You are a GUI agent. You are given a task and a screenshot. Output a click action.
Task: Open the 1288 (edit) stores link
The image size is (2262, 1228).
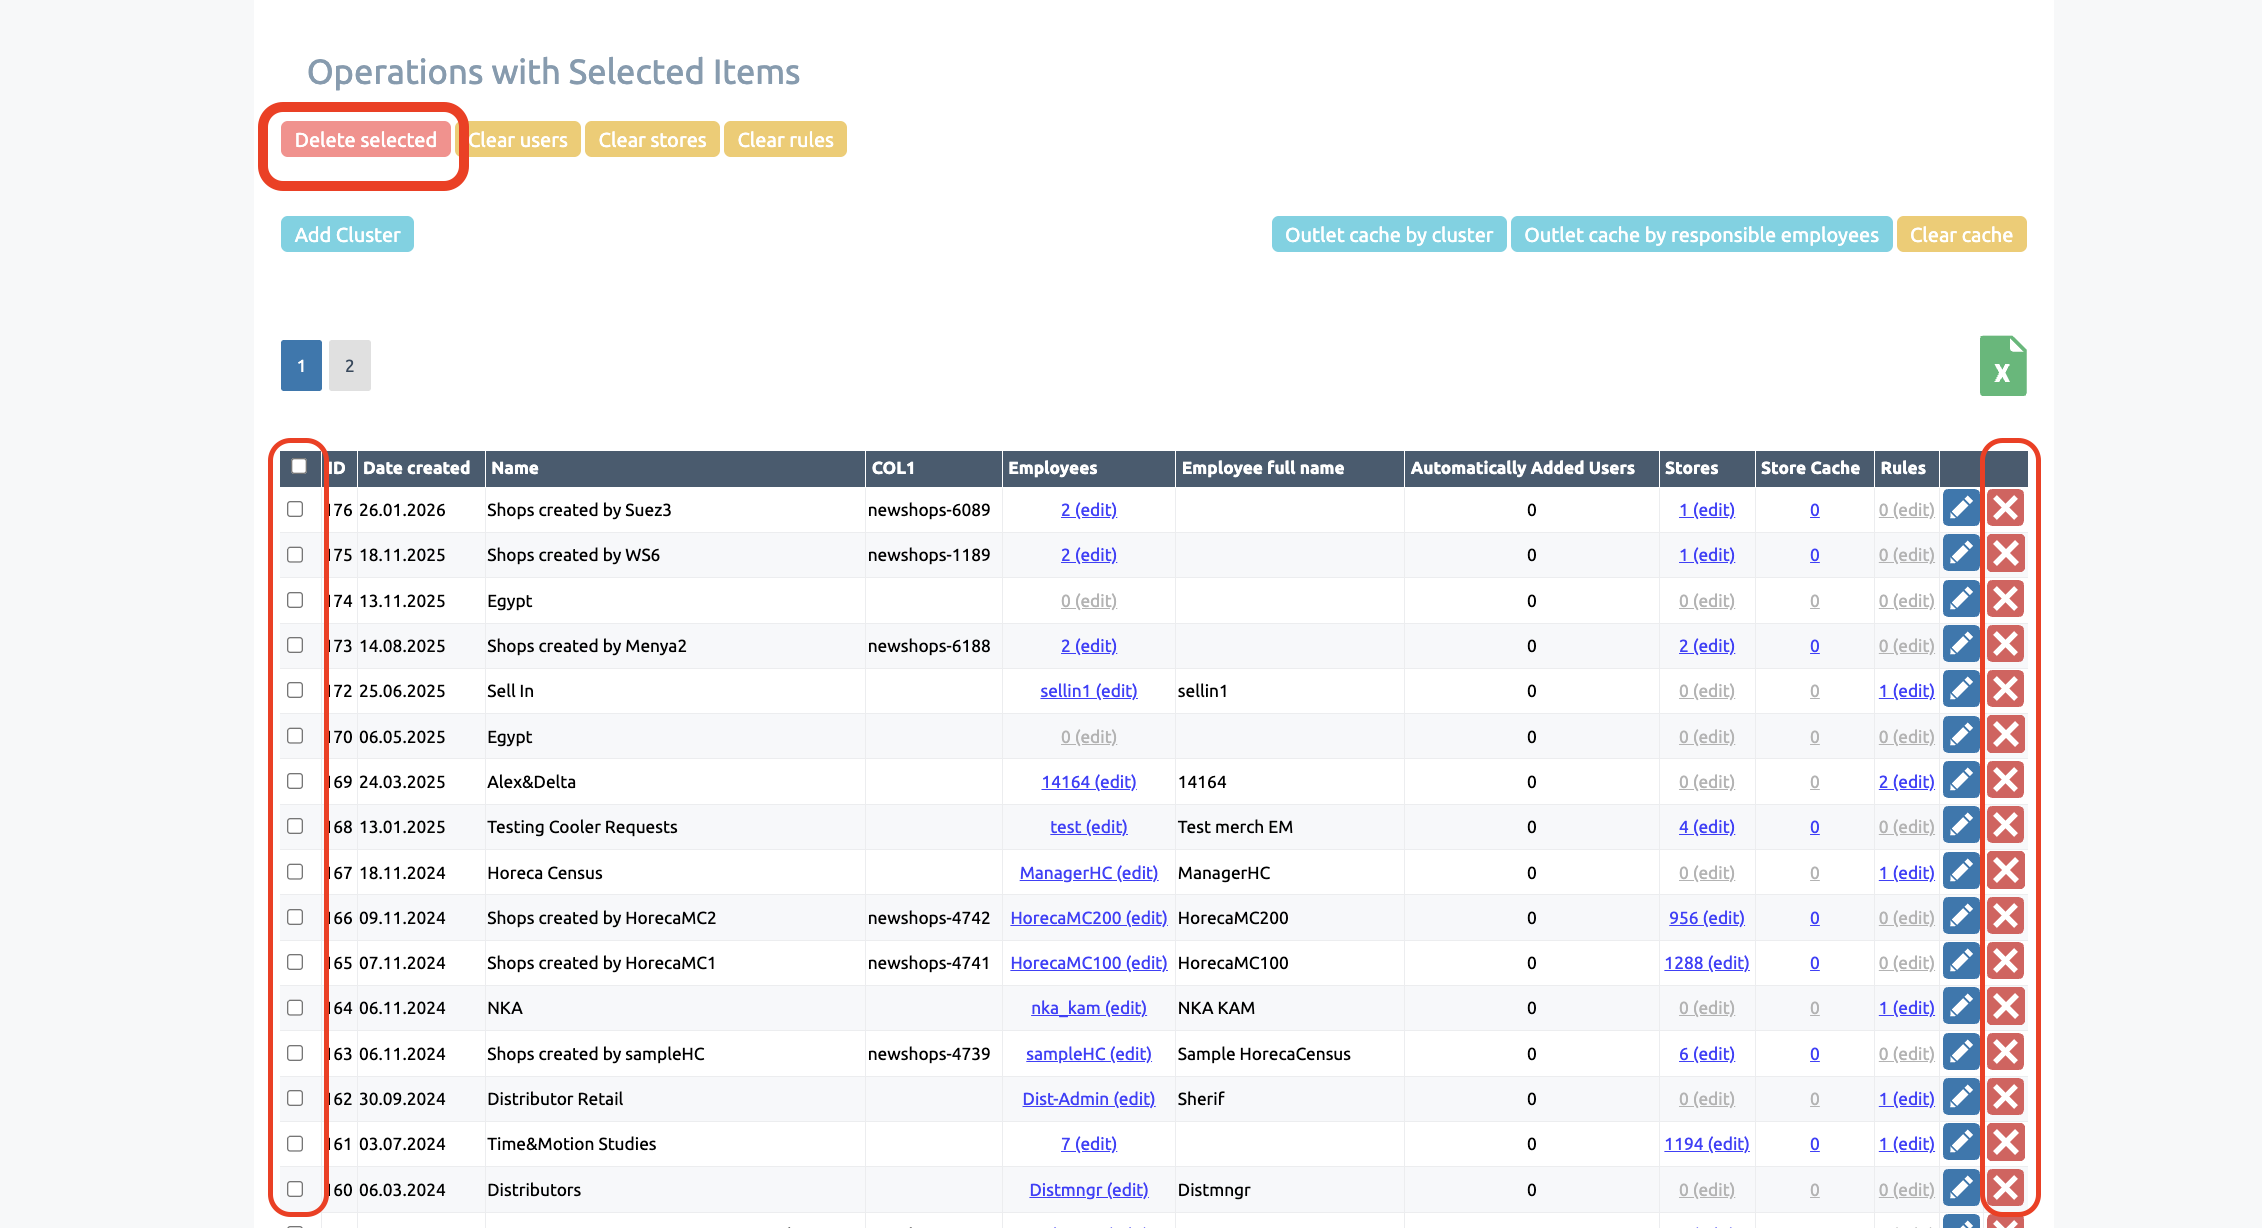(x=1706, y=963)
